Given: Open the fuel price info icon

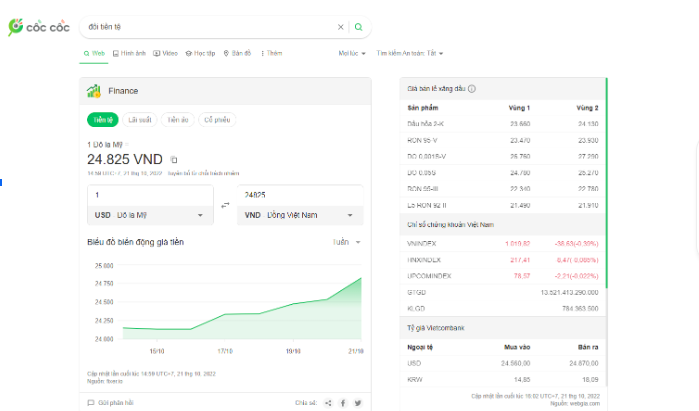Looking at the screenshot, I should (472, 89).
